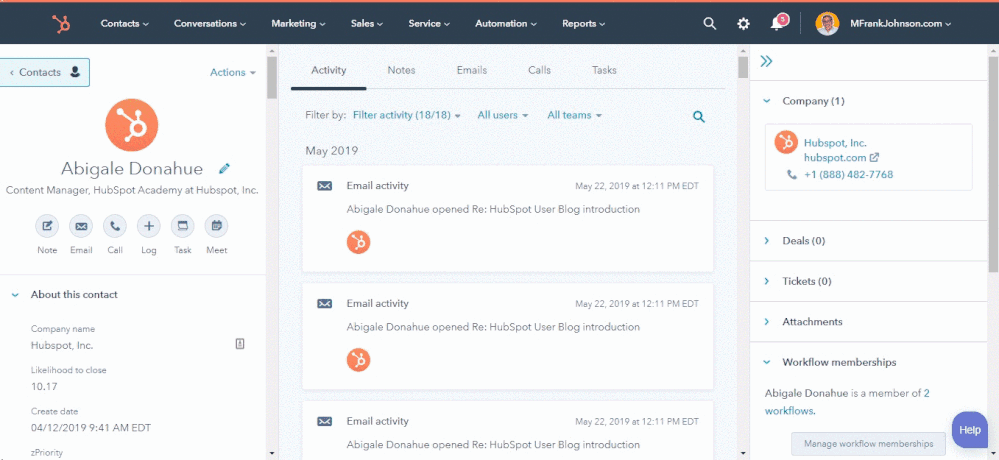Image resolution: width=999 pixels, height=460 pixels.
Task: Click the envelope icon of second Email activity
Action: pyautogui.click(x=325, y=304)
